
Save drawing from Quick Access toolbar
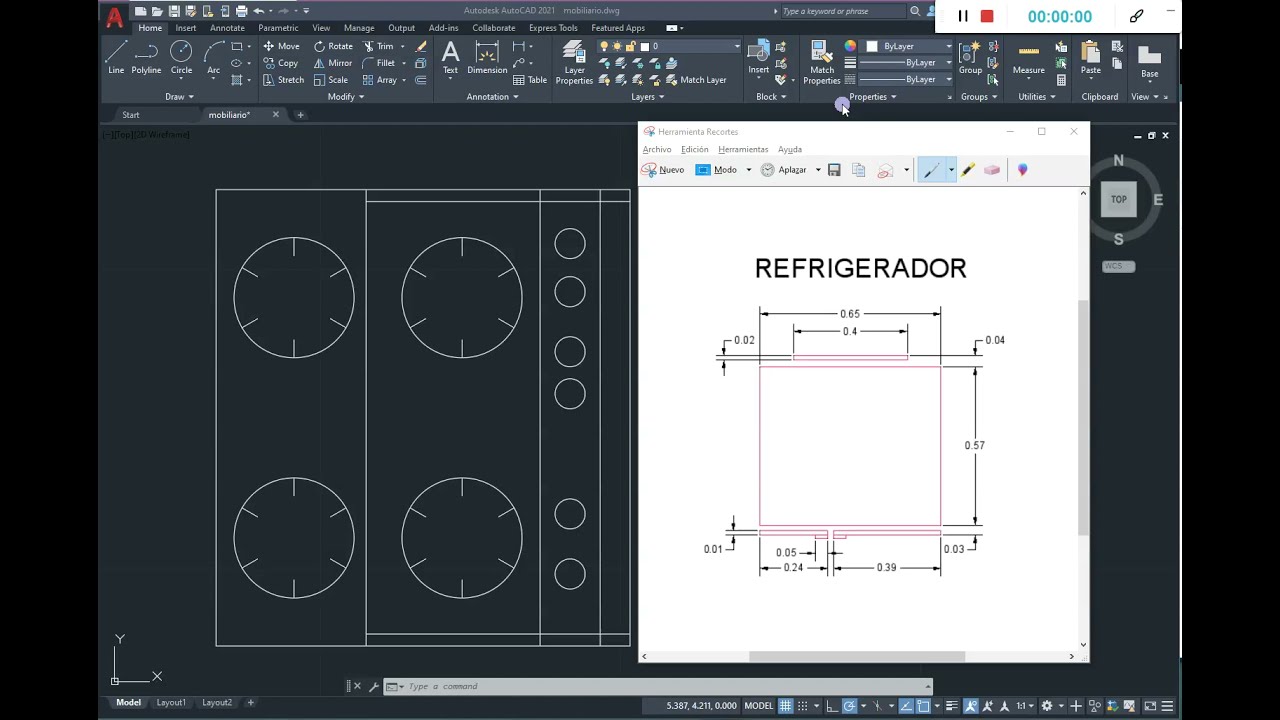[174, 11]
